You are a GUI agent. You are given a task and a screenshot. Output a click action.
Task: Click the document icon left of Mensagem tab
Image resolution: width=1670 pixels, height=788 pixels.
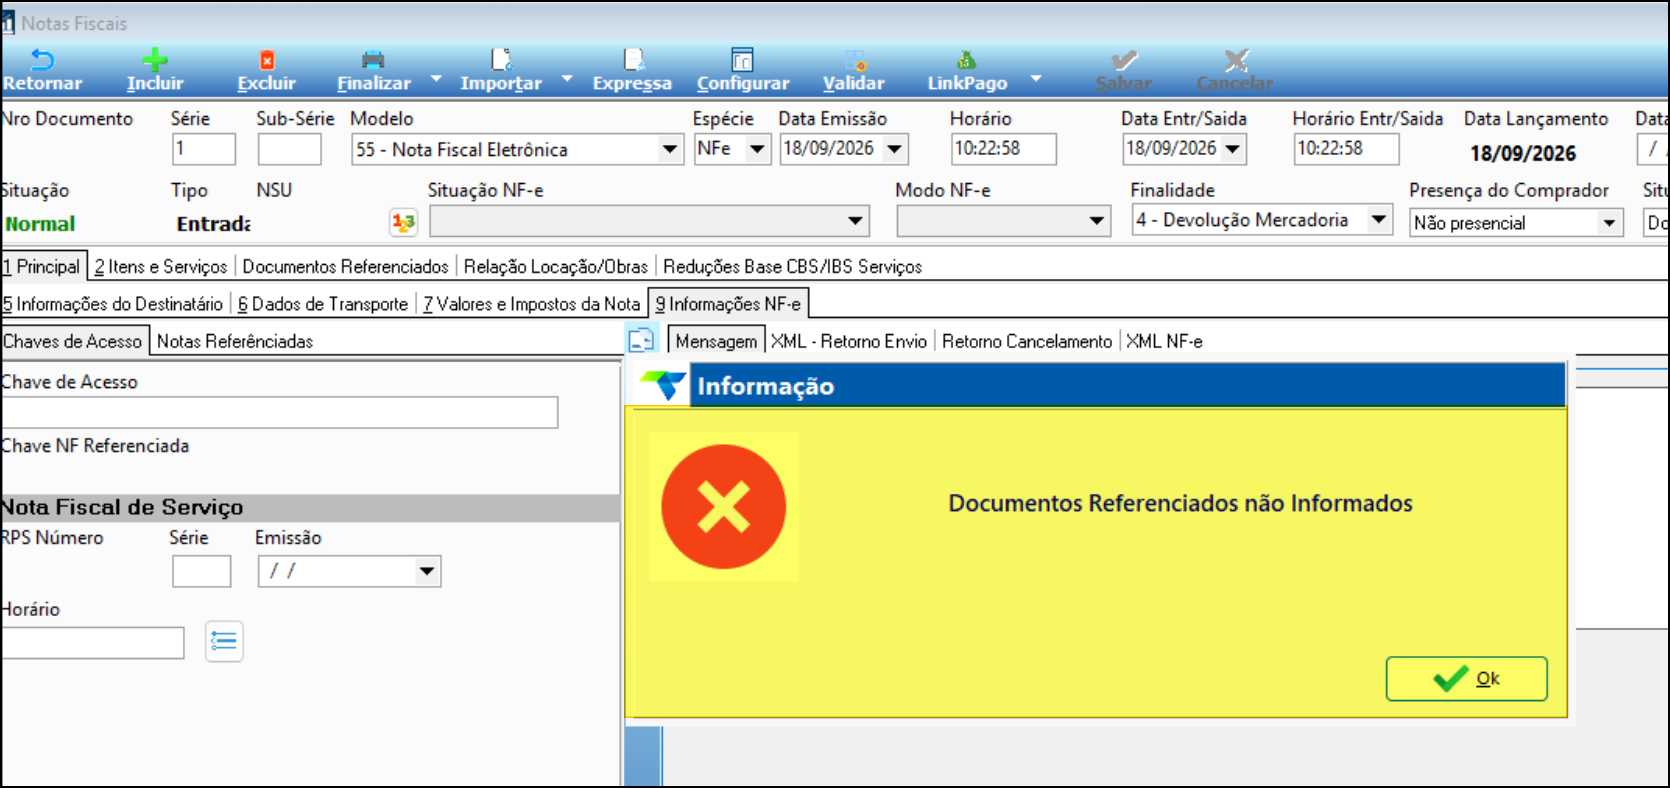click(641, 341)
